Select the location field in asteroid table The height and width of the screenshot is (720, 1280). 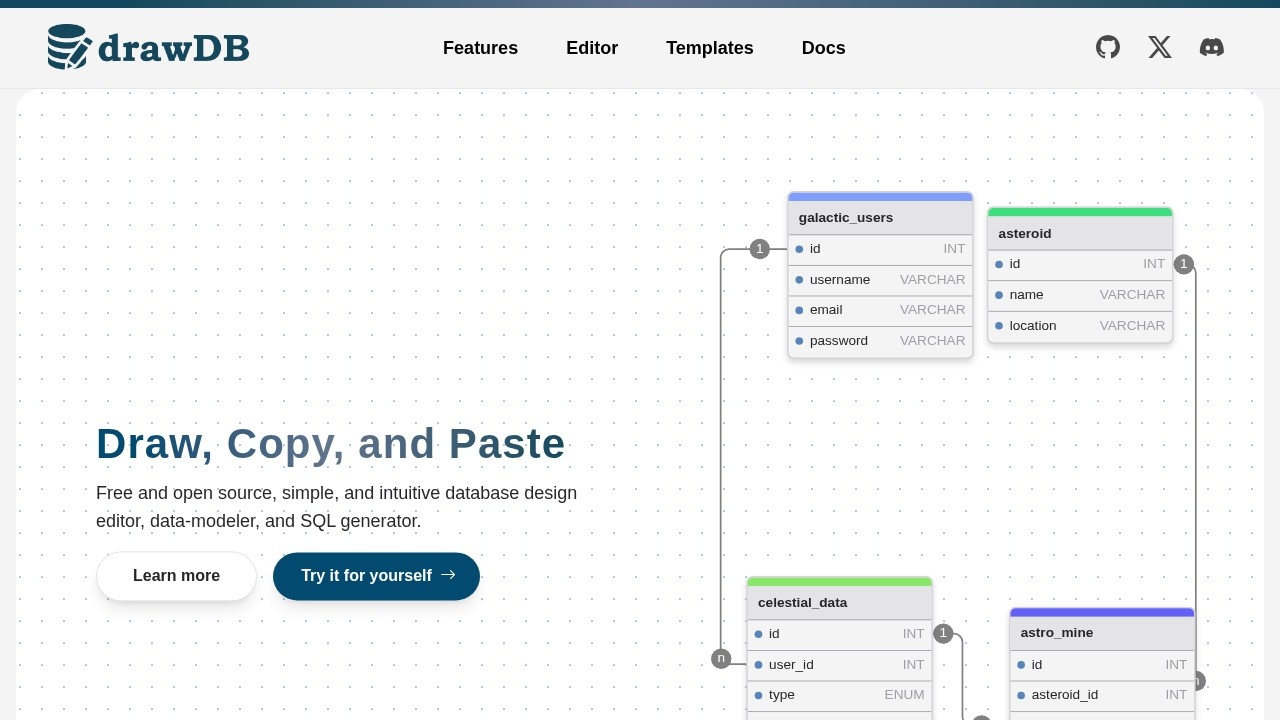coord(1080,326)
